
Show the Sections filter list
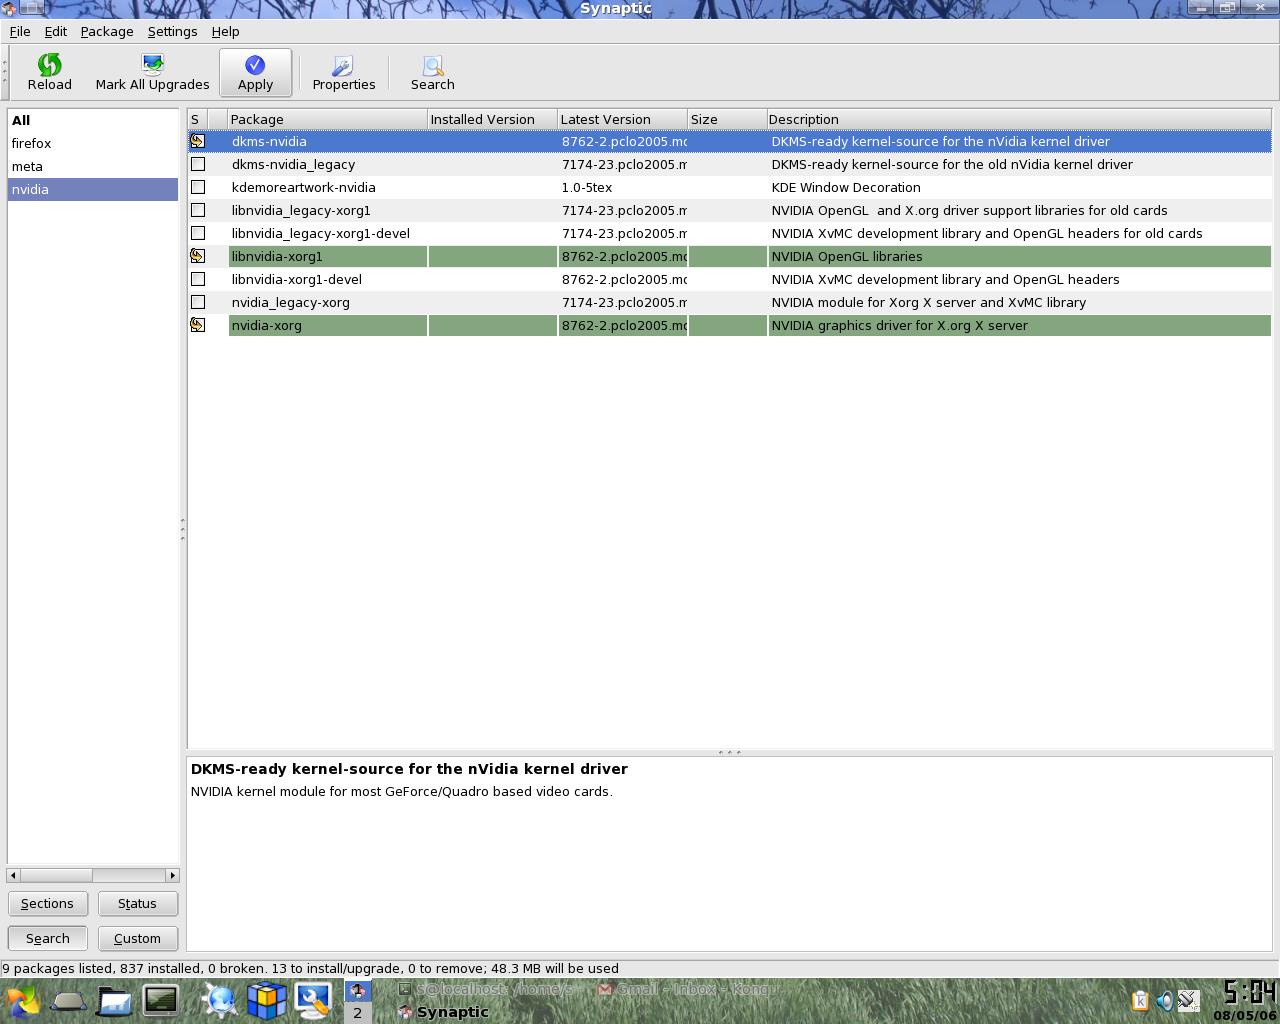(x=48, y=903)
